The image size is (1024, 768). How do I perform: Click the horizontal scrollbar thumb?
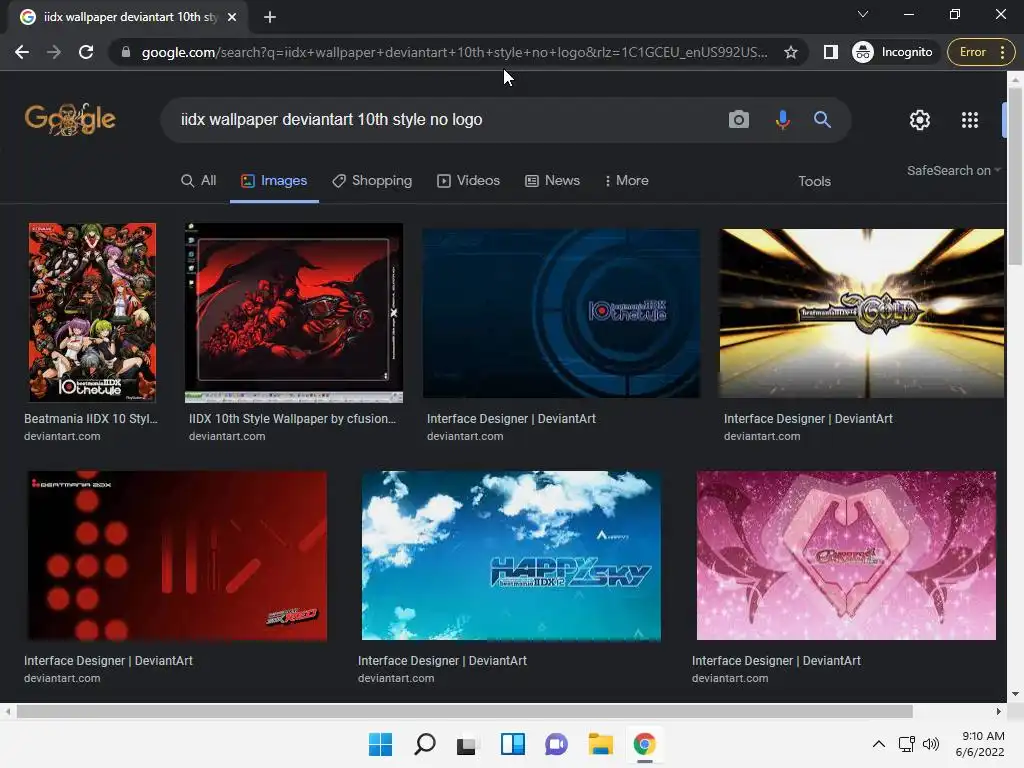pos(464,711)
